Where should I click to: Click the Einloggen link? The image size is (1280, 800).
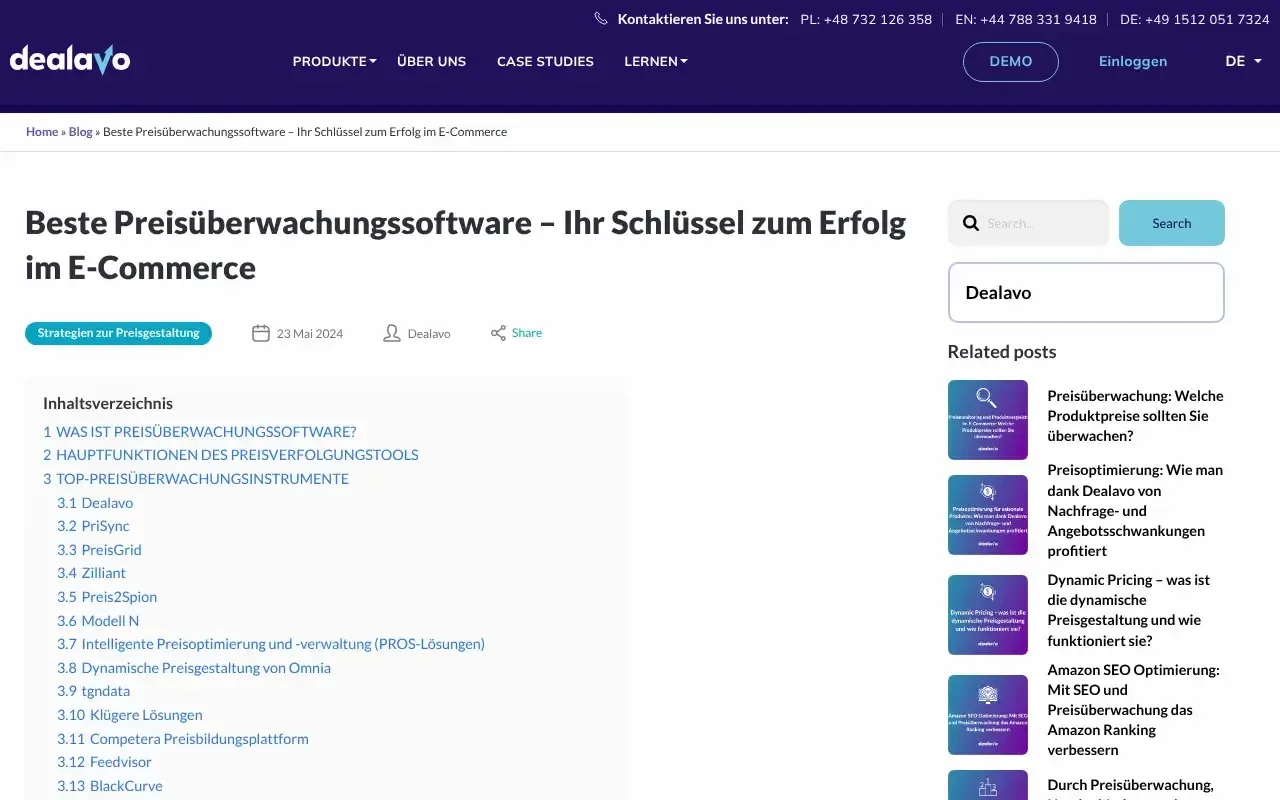(1132, 61)
